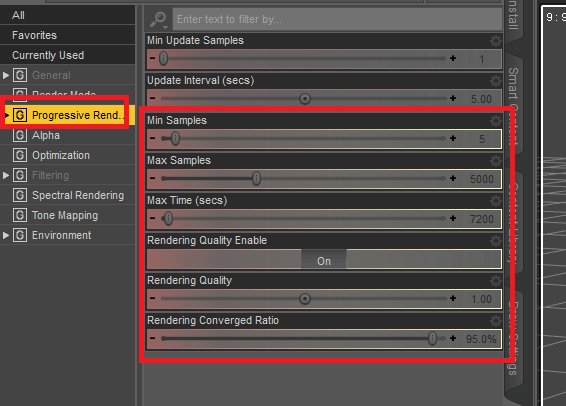Select Progressive Rendering in the tree

tap(78, 115)
